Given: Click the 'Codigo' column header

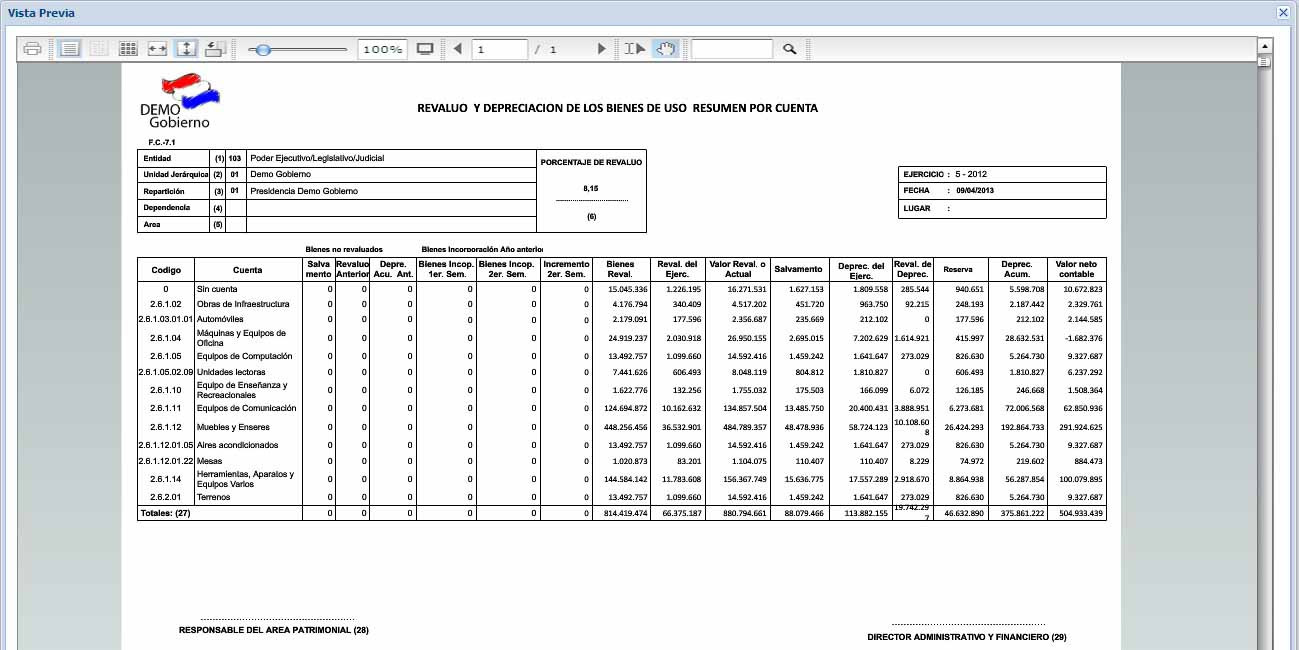Looking at the screenshot, I should click(166, 270).
